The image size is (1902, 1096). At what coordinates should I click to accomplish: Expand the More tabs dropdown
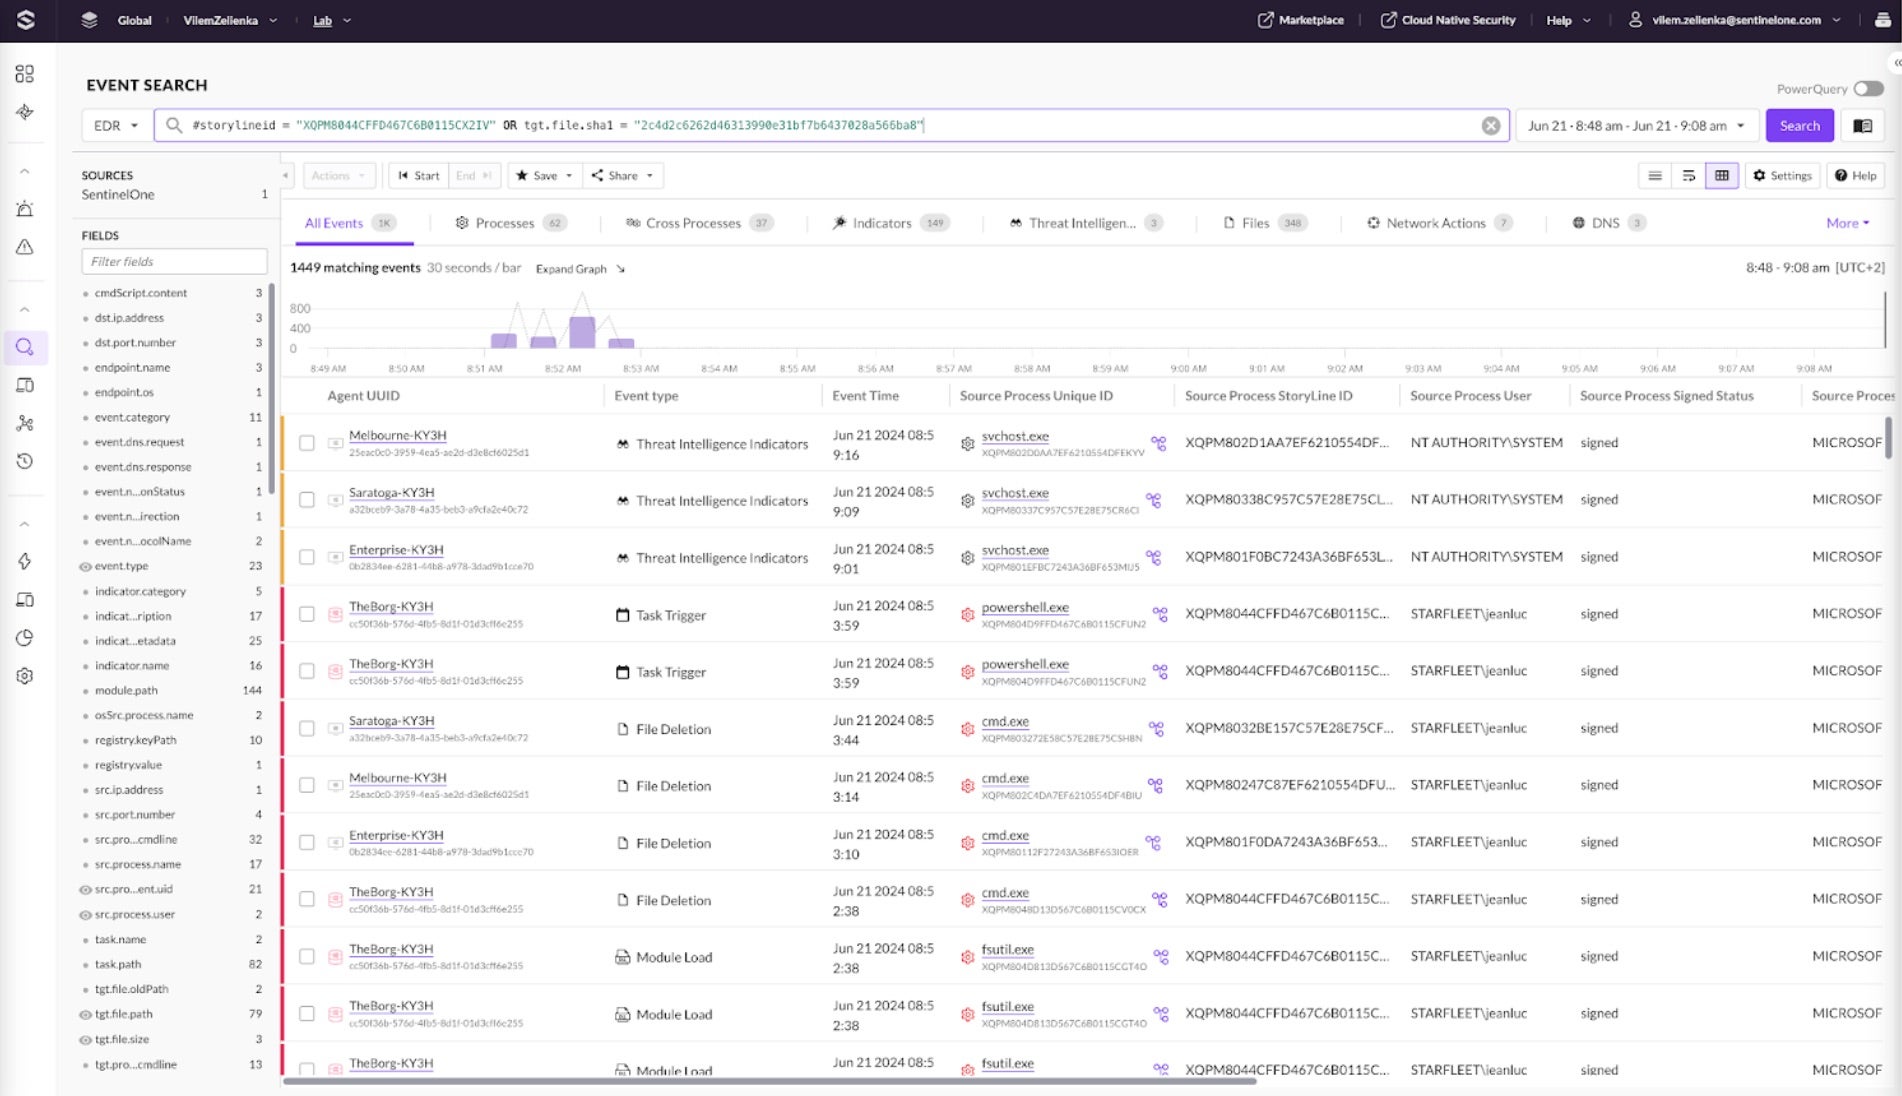[1846, 223]
